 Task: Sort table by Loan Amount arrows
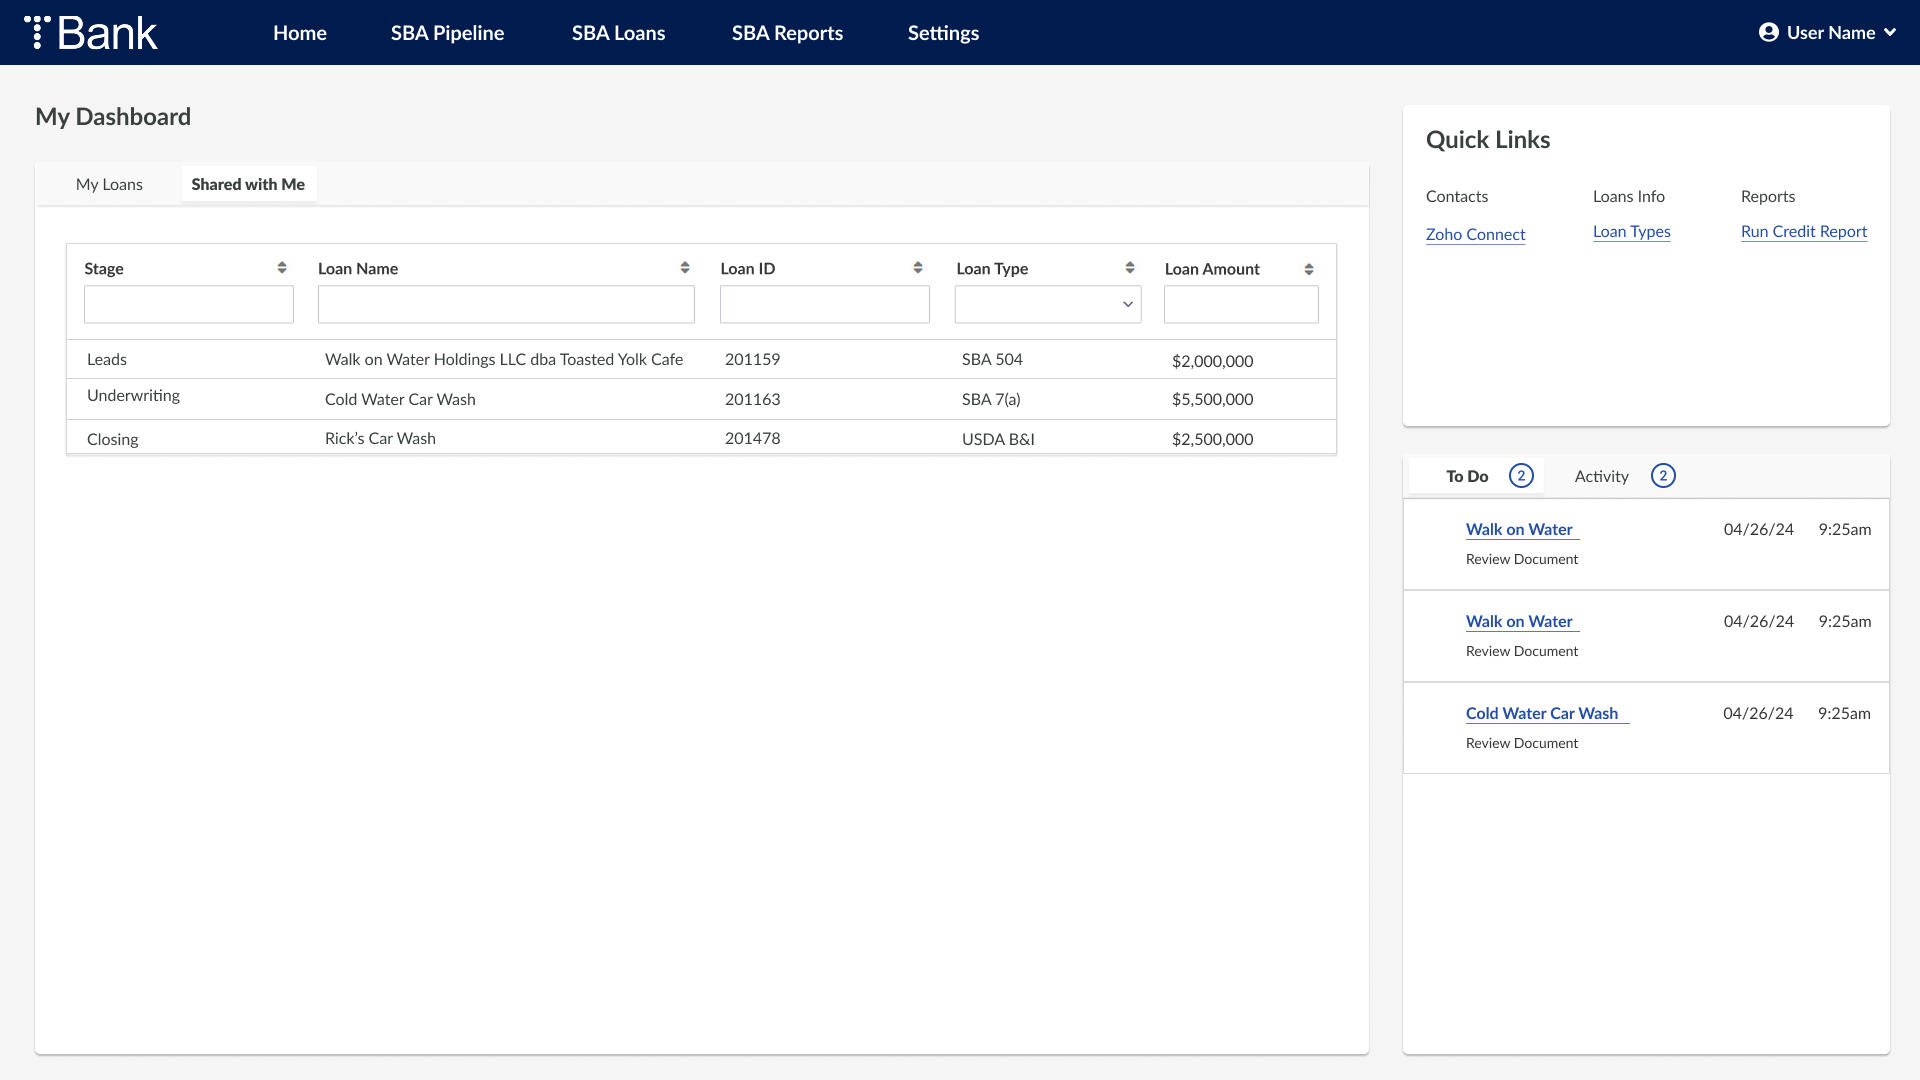tap(1309, 269)
